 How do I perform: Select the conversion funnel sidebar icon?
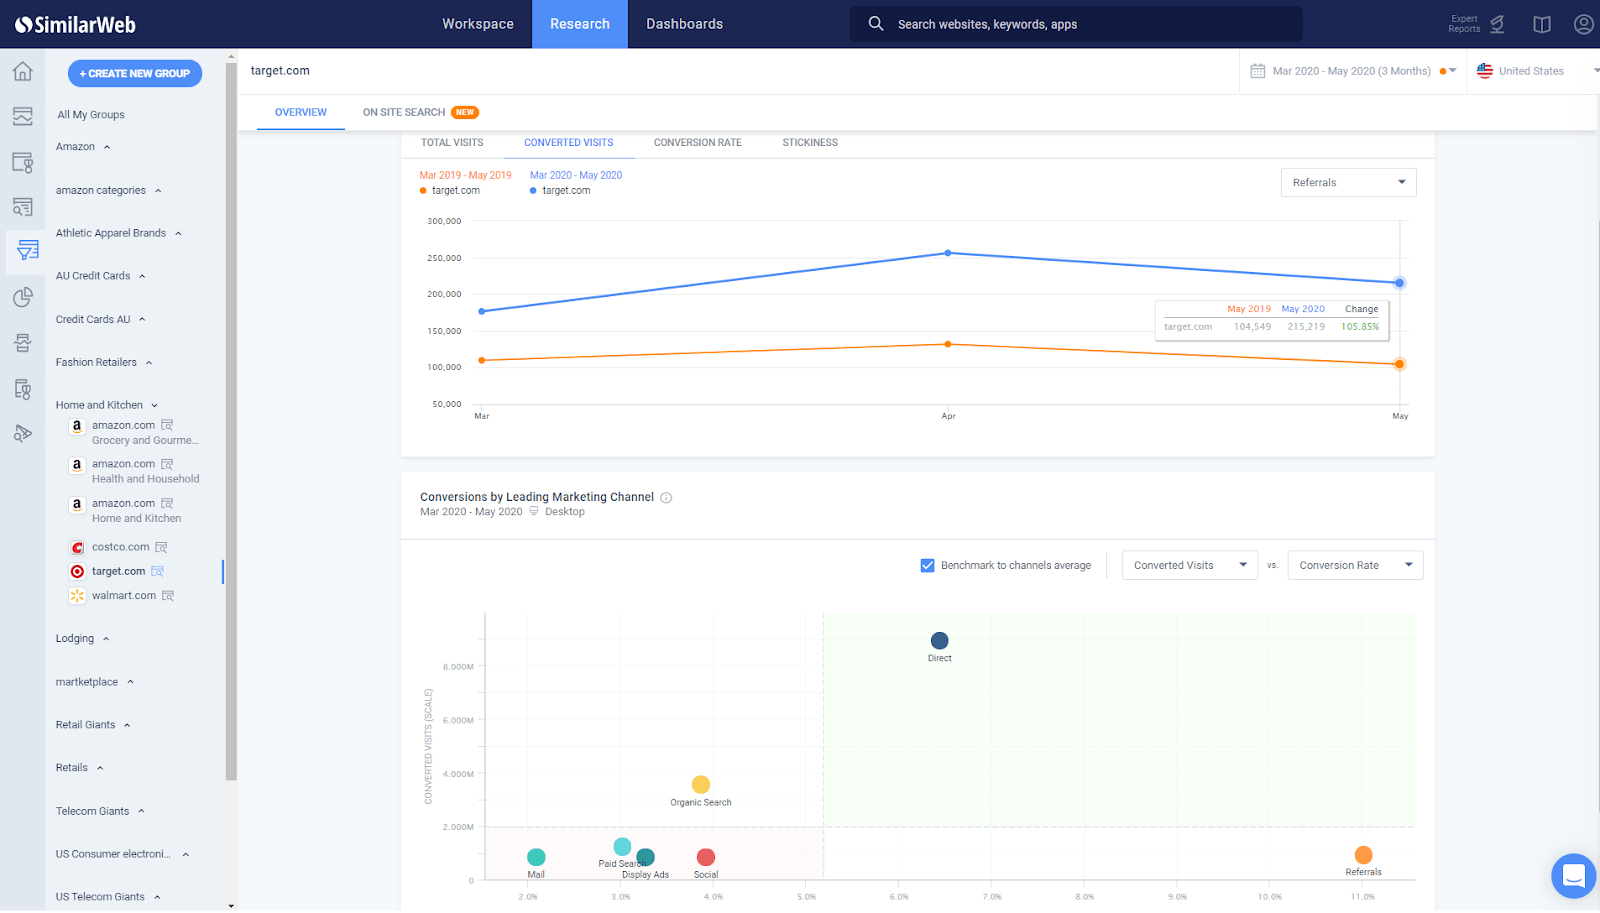pos(26,250)
